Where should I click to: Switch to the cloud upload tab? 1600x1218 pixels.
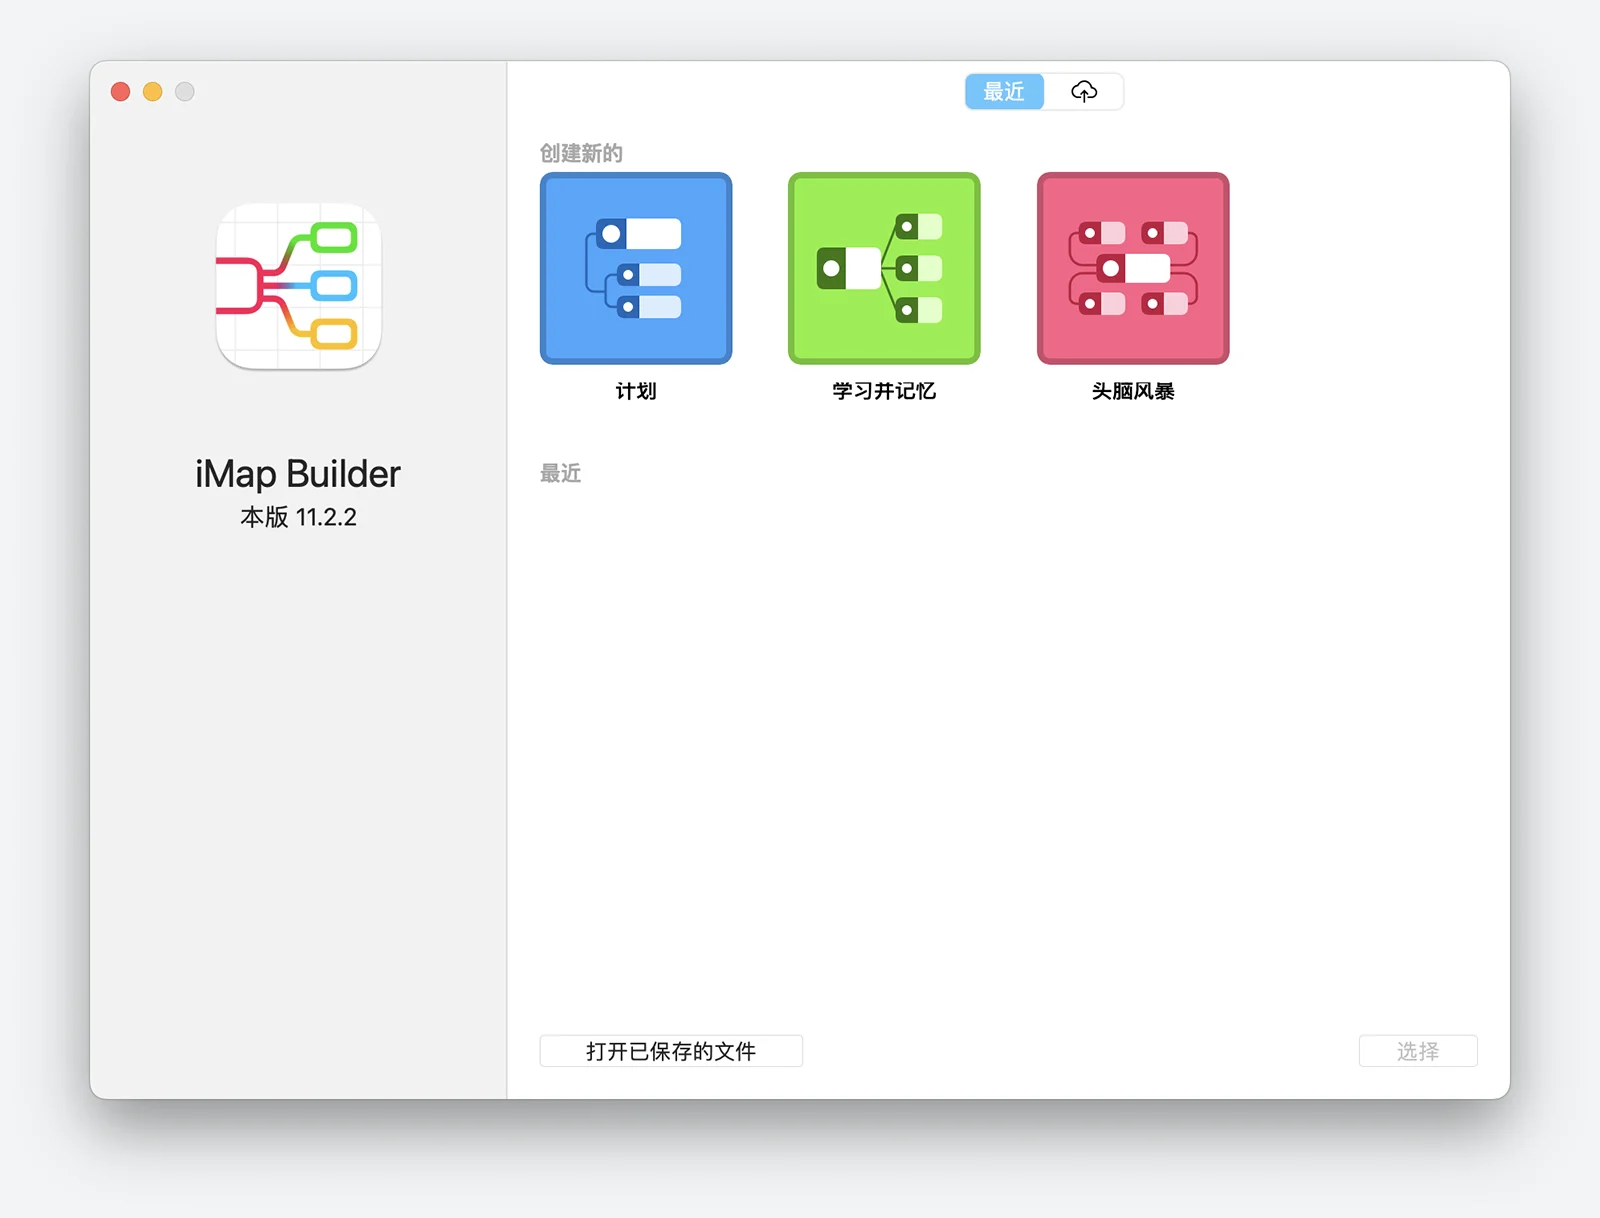pos(1084,92)
